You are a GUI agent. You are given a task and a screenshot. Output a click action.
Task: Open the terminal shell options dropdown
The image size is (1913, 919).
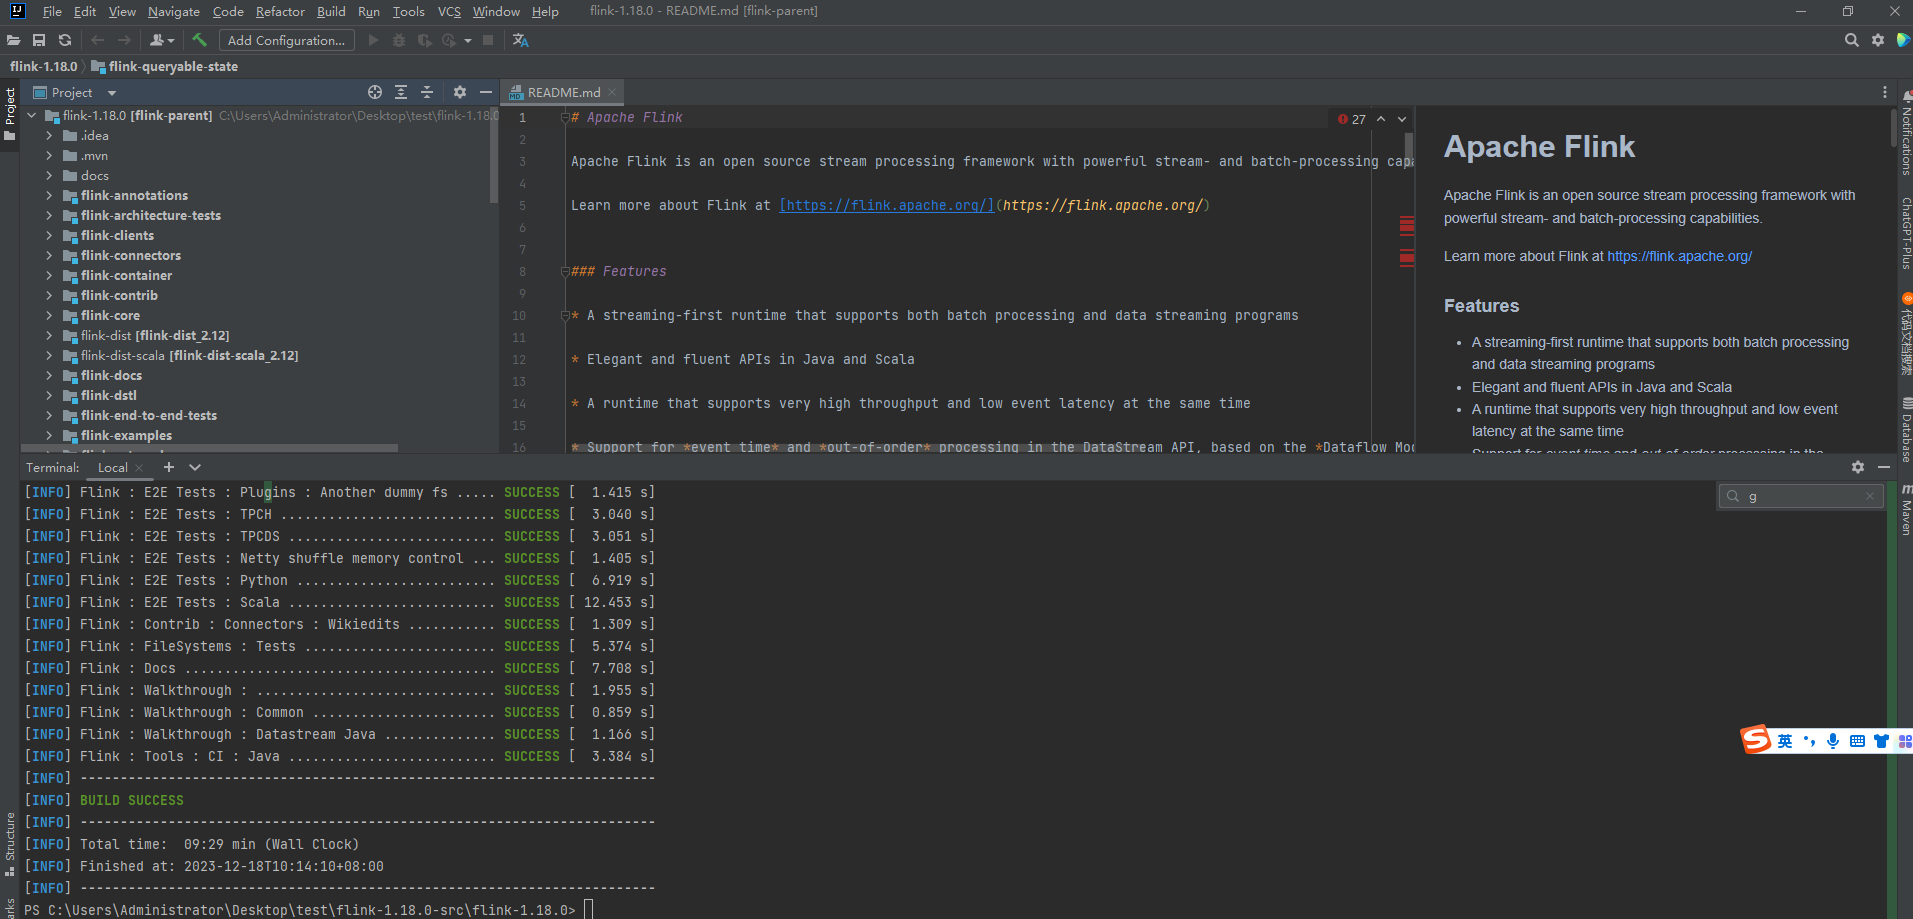pyautogui.click(x=195, y=467)
